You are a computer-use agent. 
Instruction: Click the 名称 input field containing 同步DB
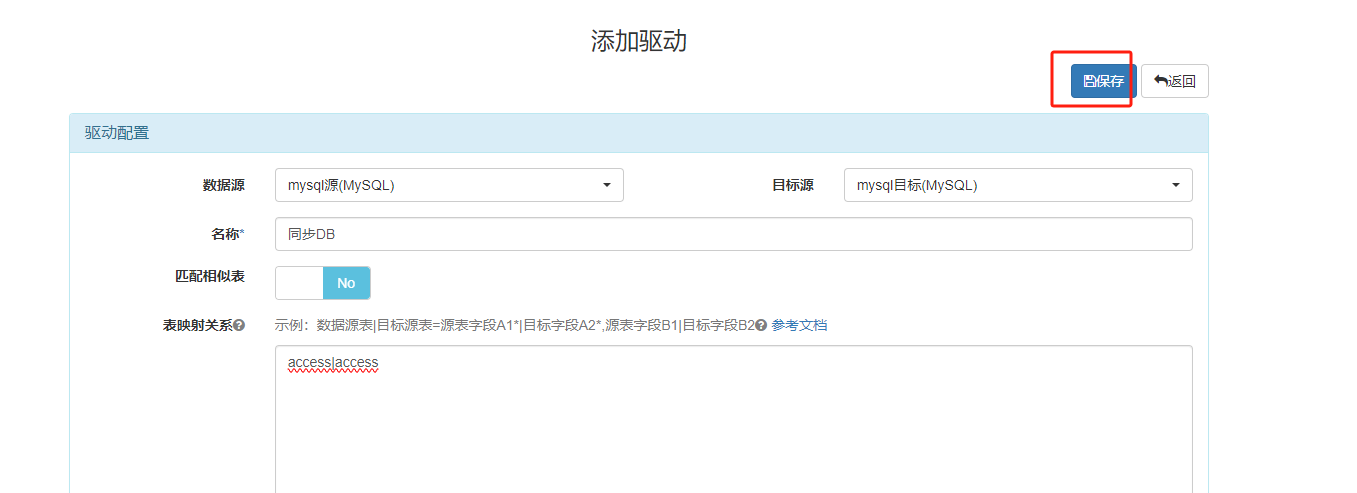[734, 234]
